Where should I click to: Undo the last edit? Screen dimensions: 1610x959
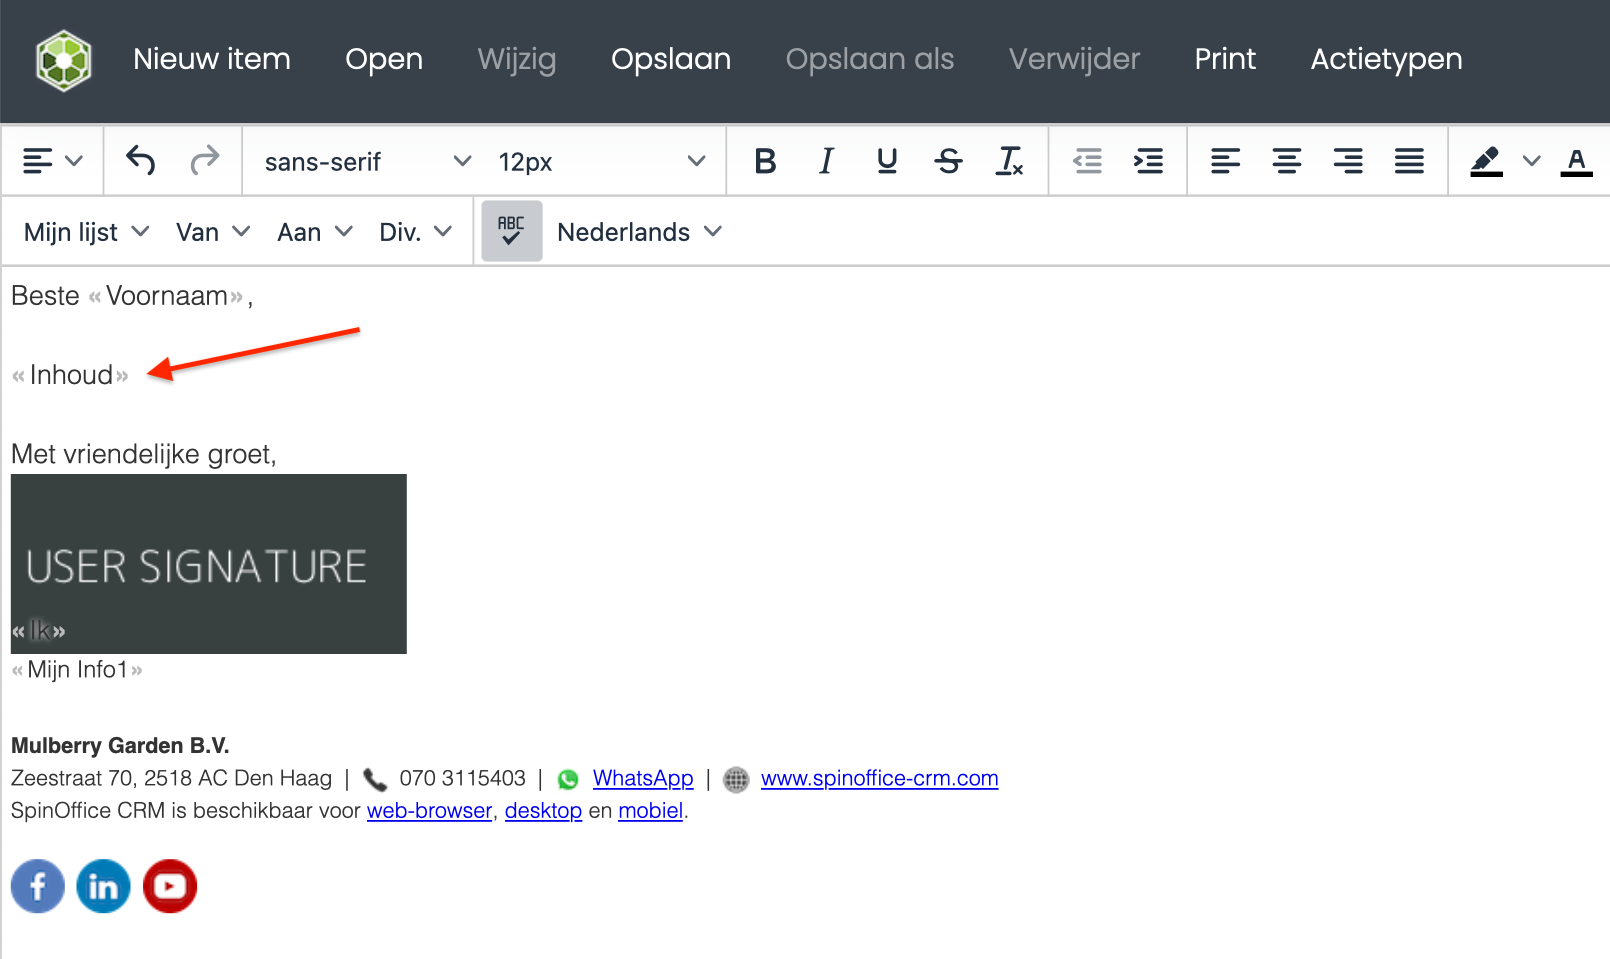(141, 160)
